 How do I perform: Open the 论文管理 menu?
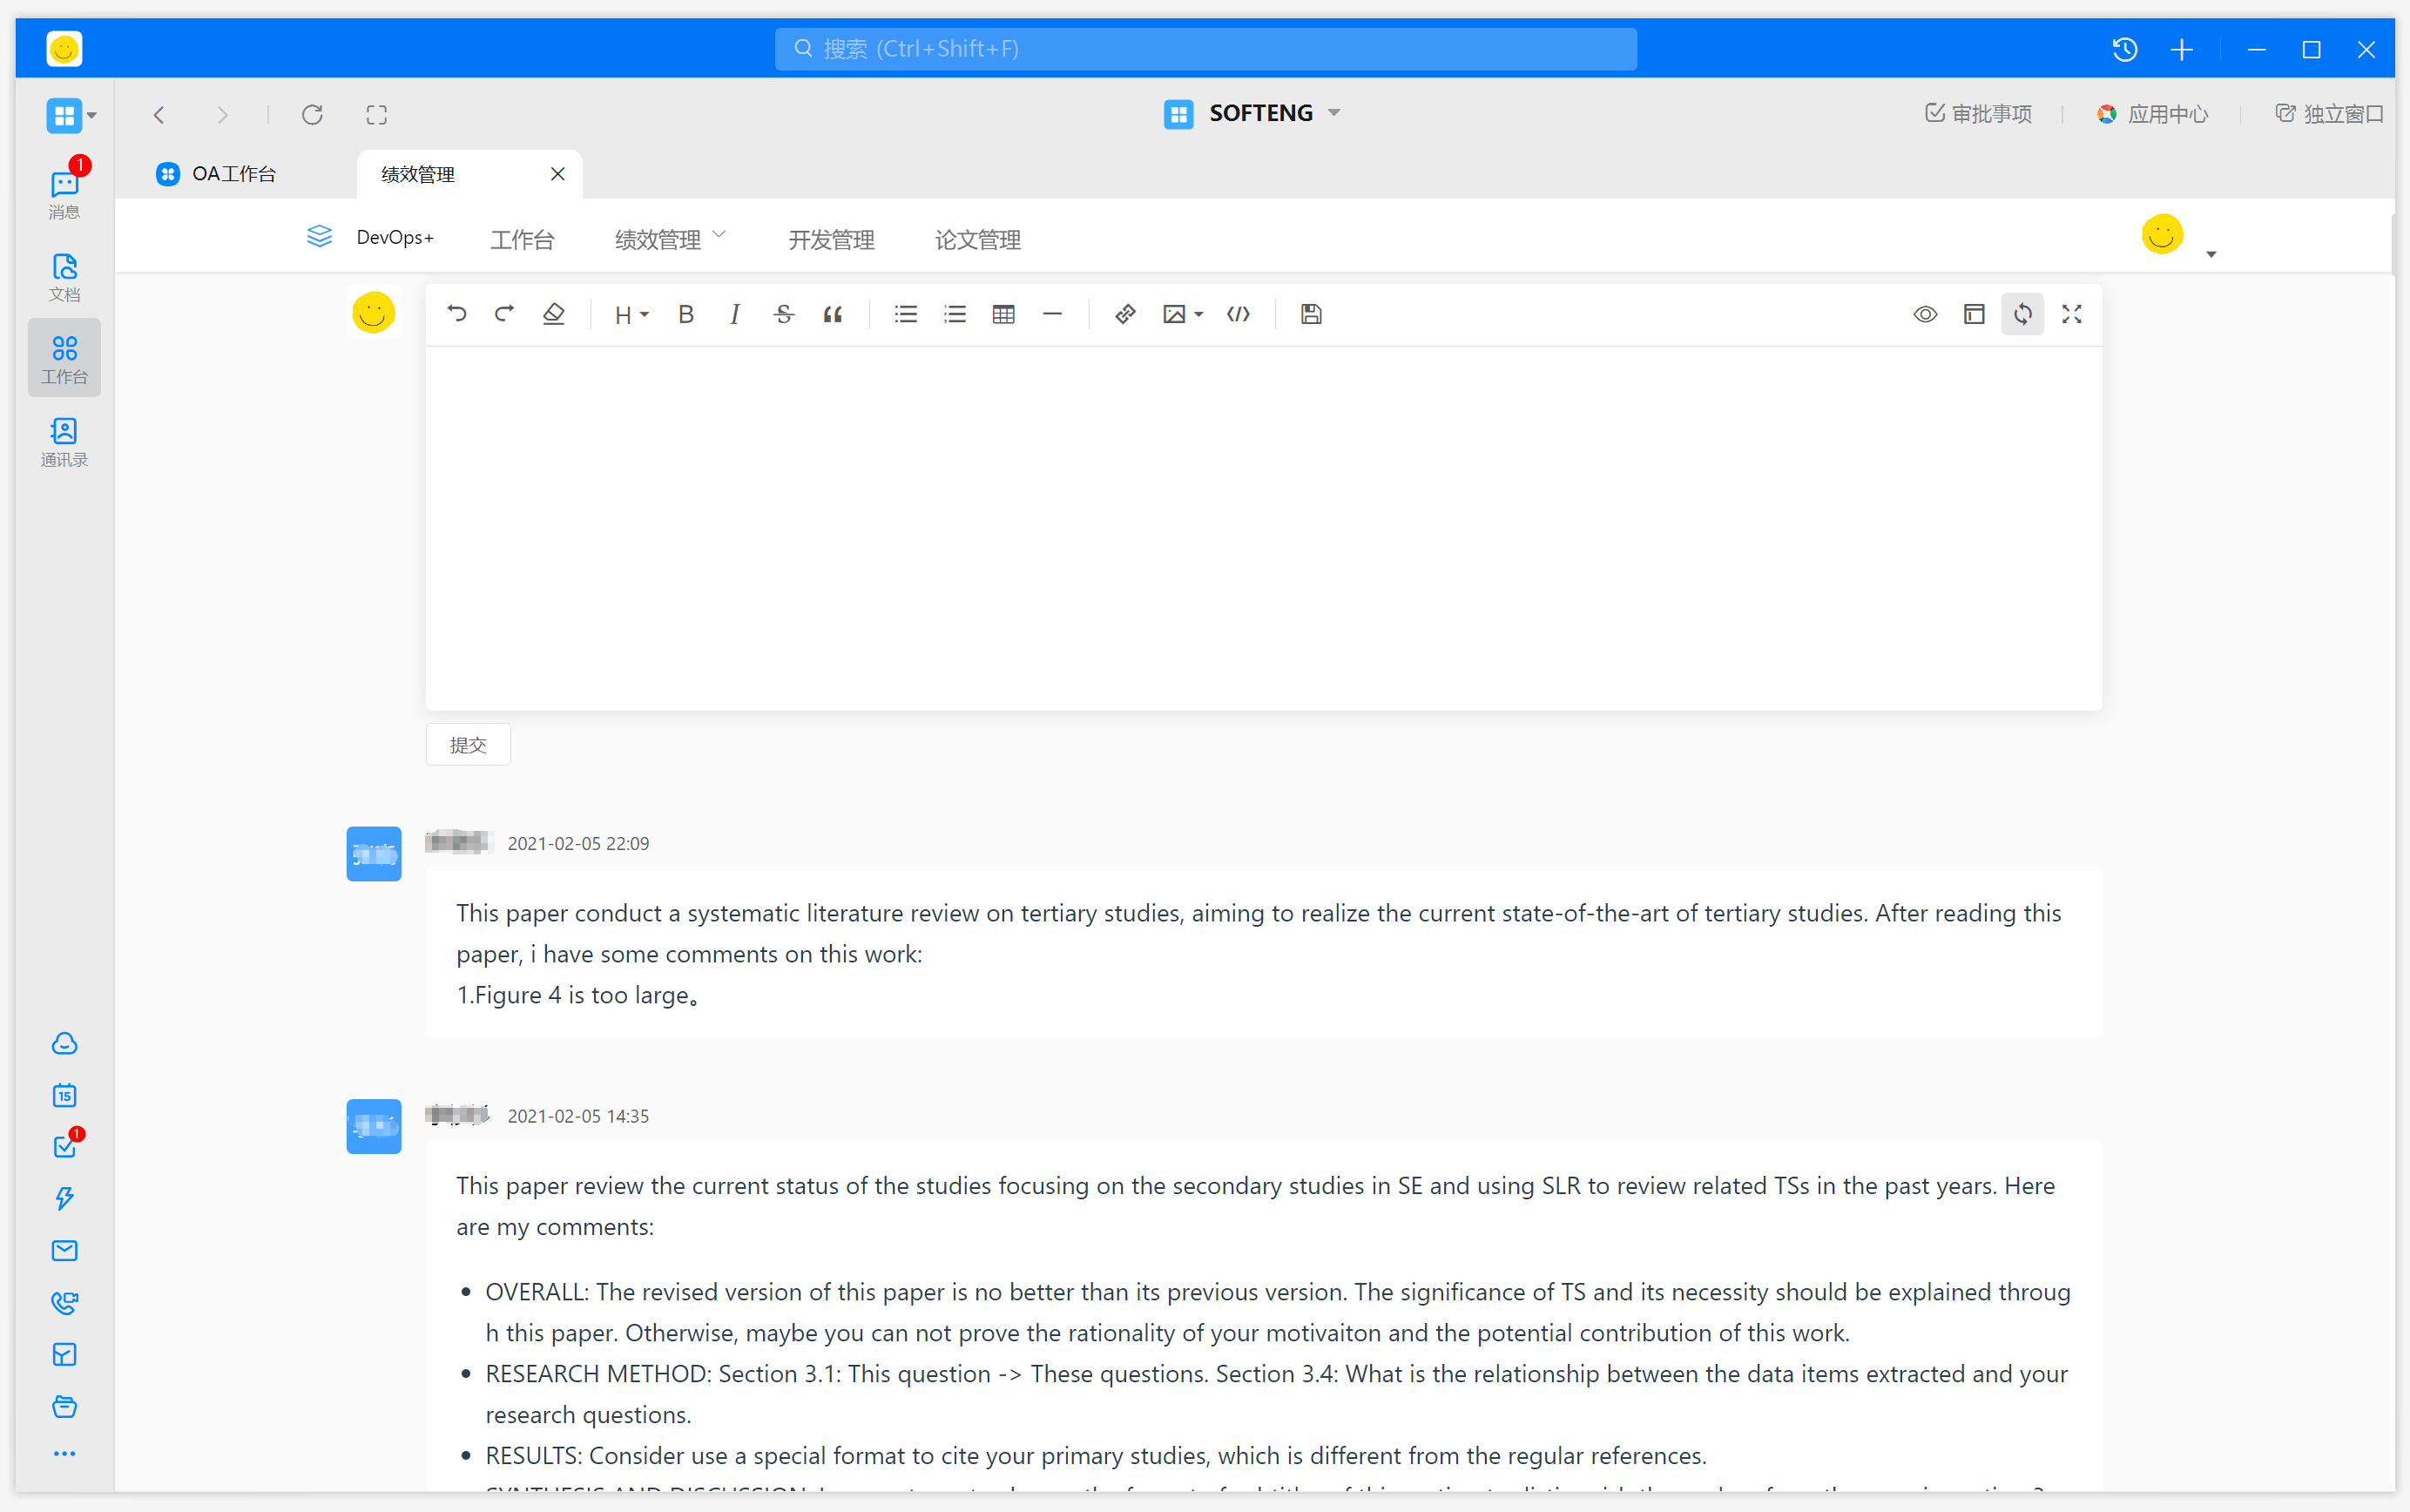click(x=977, y=240)
